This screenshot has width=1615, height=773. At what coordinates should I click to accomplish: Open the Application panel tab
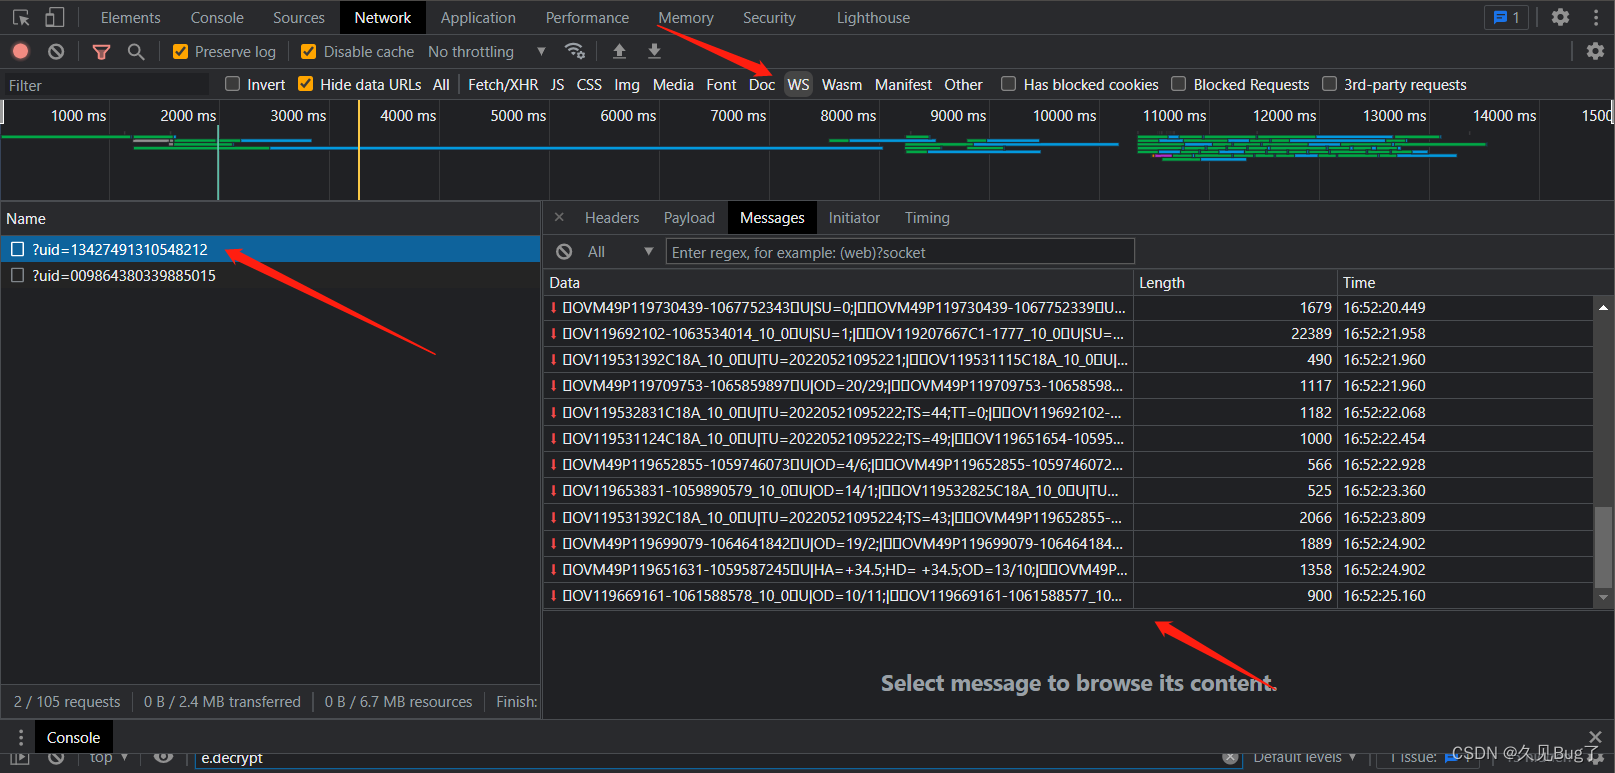coord(478,17)
